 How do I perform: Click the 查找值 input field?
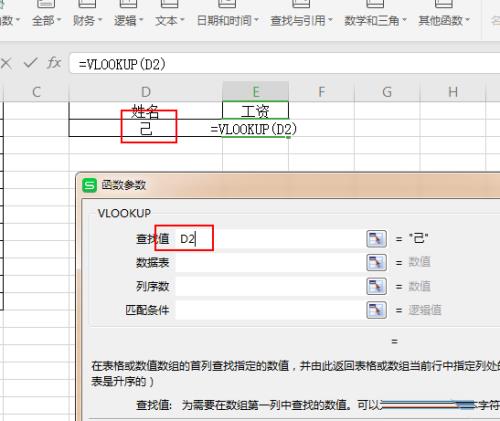(x=270, y=239)
